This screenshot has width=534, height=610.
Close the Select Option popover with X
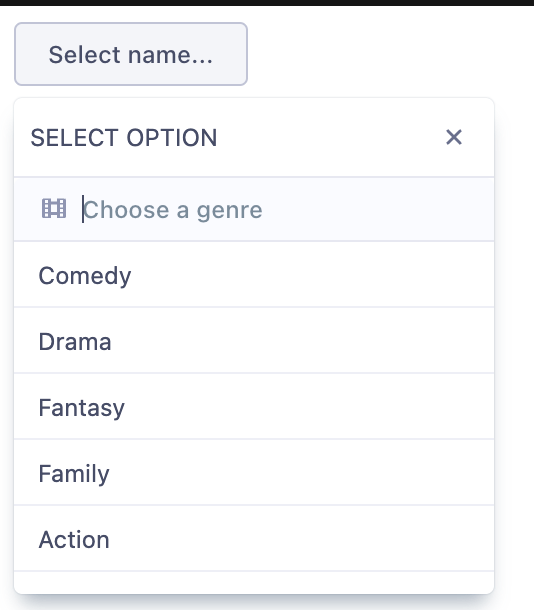click(453, 137)
